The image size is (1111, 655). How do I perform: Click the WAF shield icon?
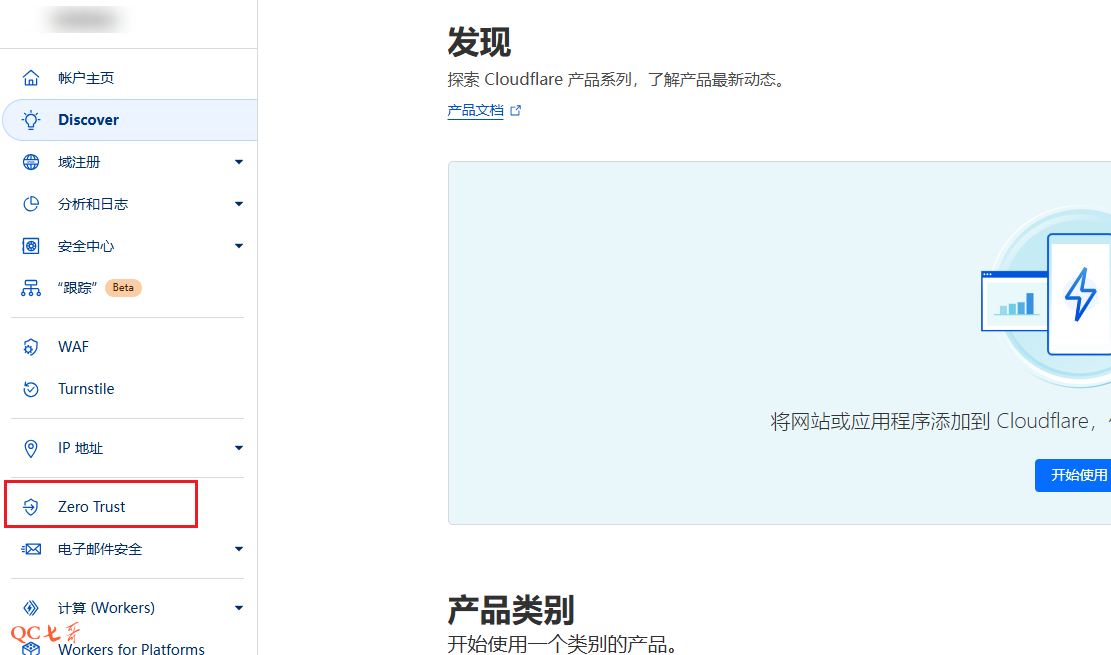(x=31, y=347)
